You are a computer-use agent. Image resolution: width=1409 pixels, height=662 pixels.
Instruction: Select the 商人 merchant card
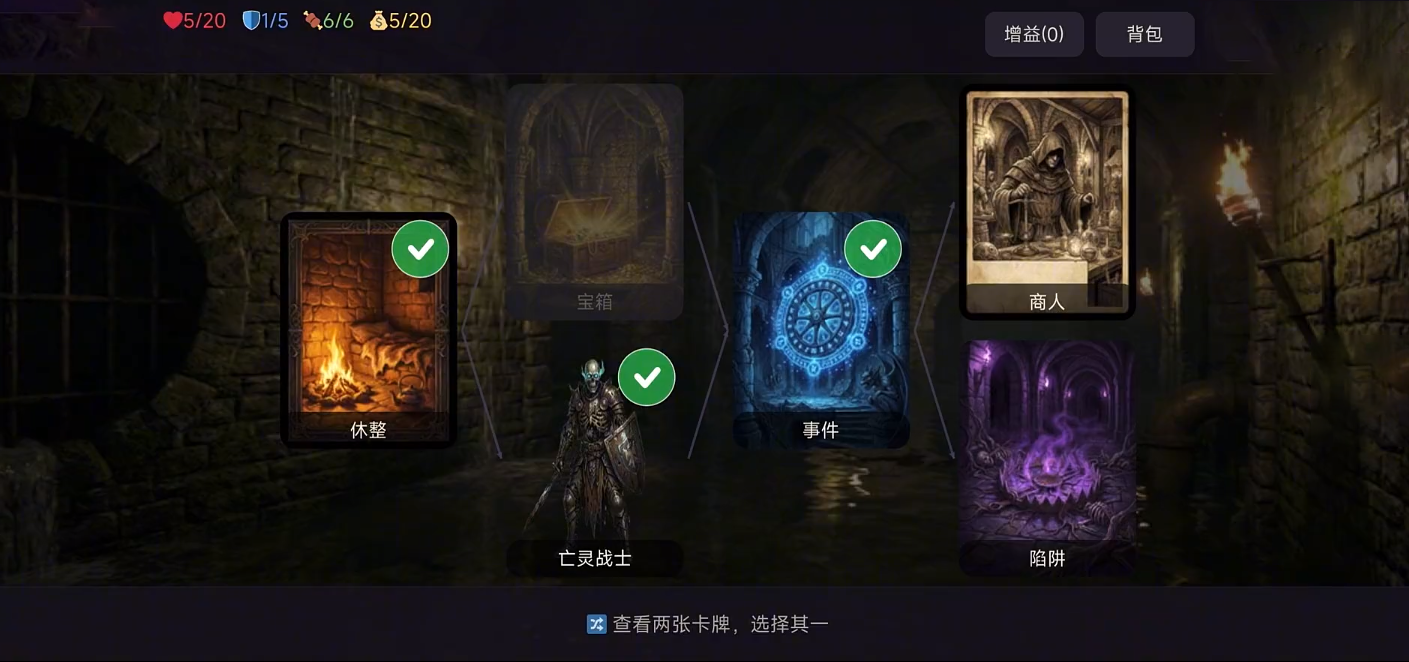click(x=1047, y=203)
